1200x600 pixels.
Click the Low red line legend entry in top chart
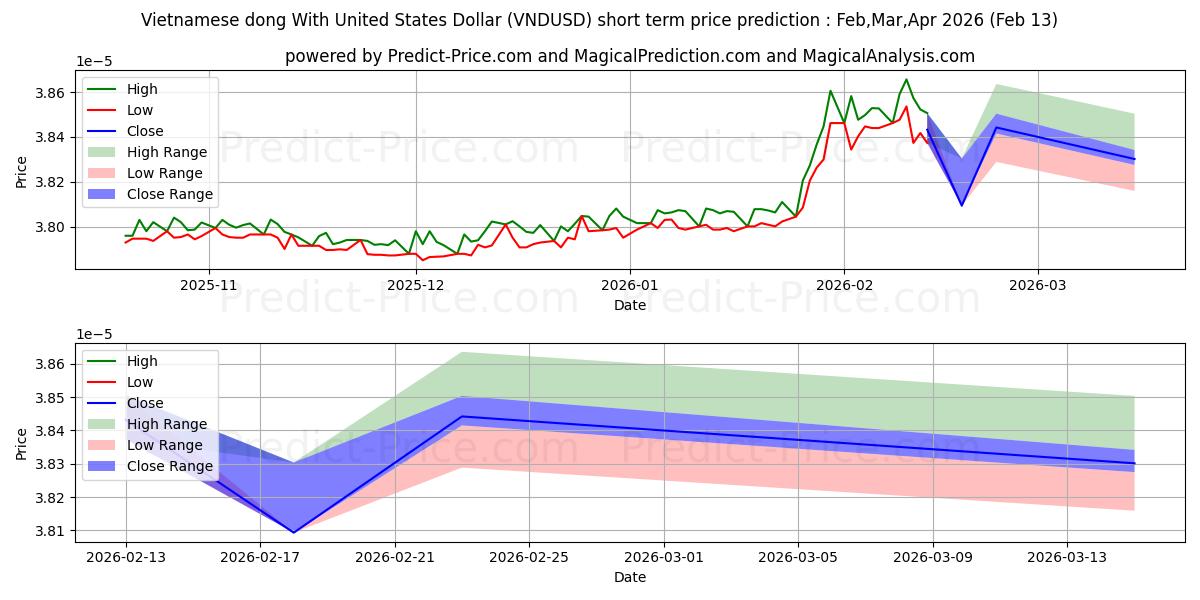[121, 110]
